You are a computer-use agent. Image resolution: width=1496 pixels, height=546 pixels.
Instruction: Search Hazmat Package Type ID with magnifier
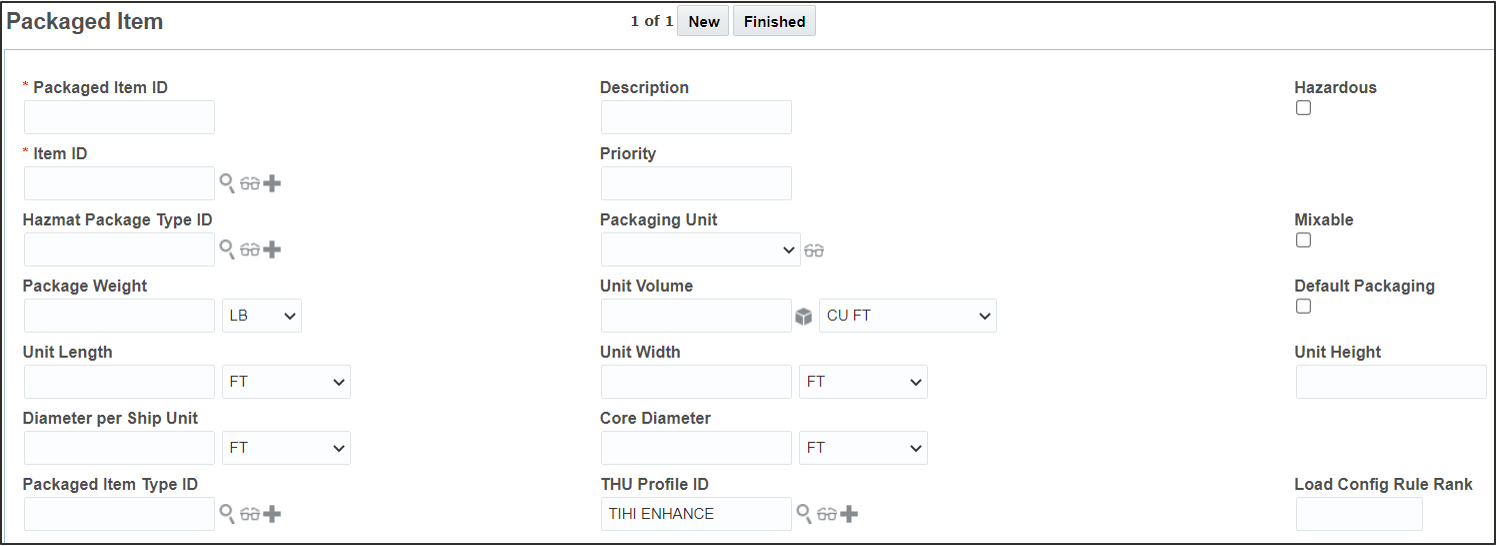[227, 249]
